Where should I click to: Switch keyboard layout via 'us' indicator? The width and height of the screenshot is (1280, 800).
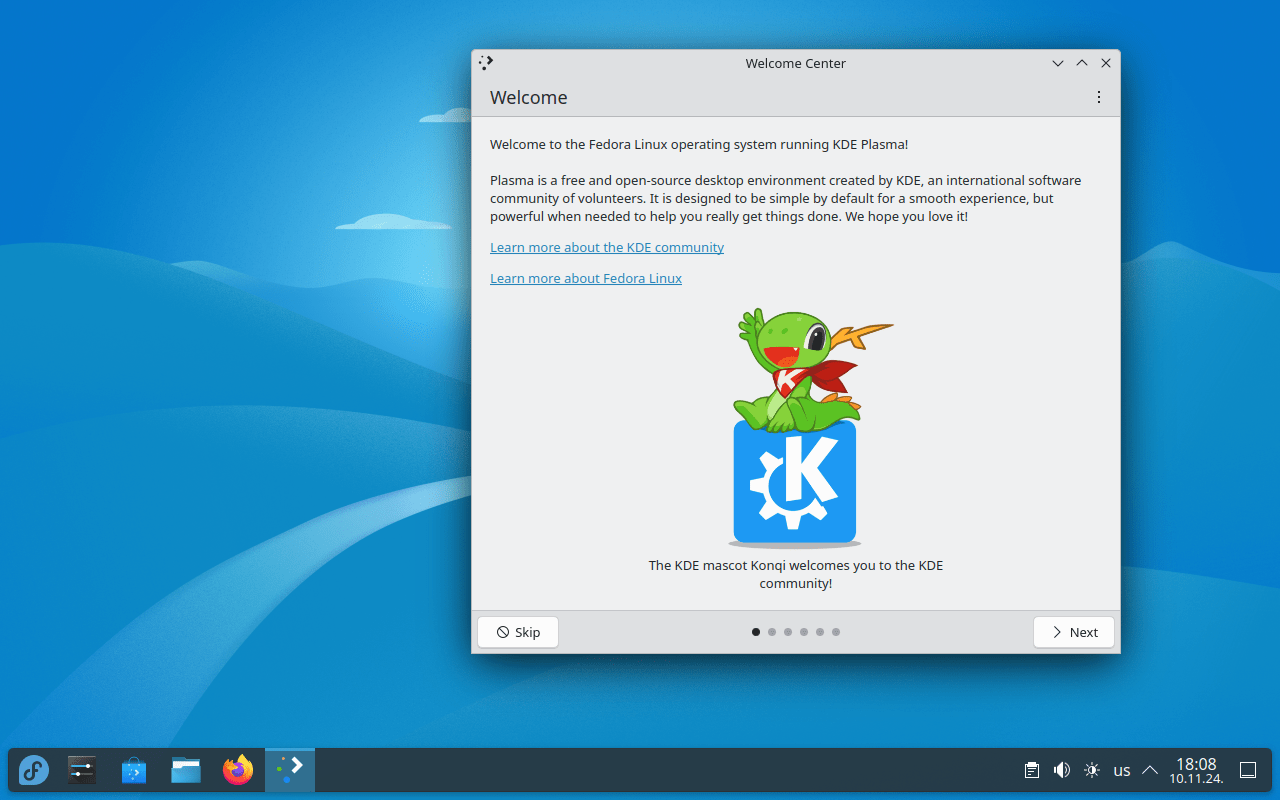[1122, 770]
